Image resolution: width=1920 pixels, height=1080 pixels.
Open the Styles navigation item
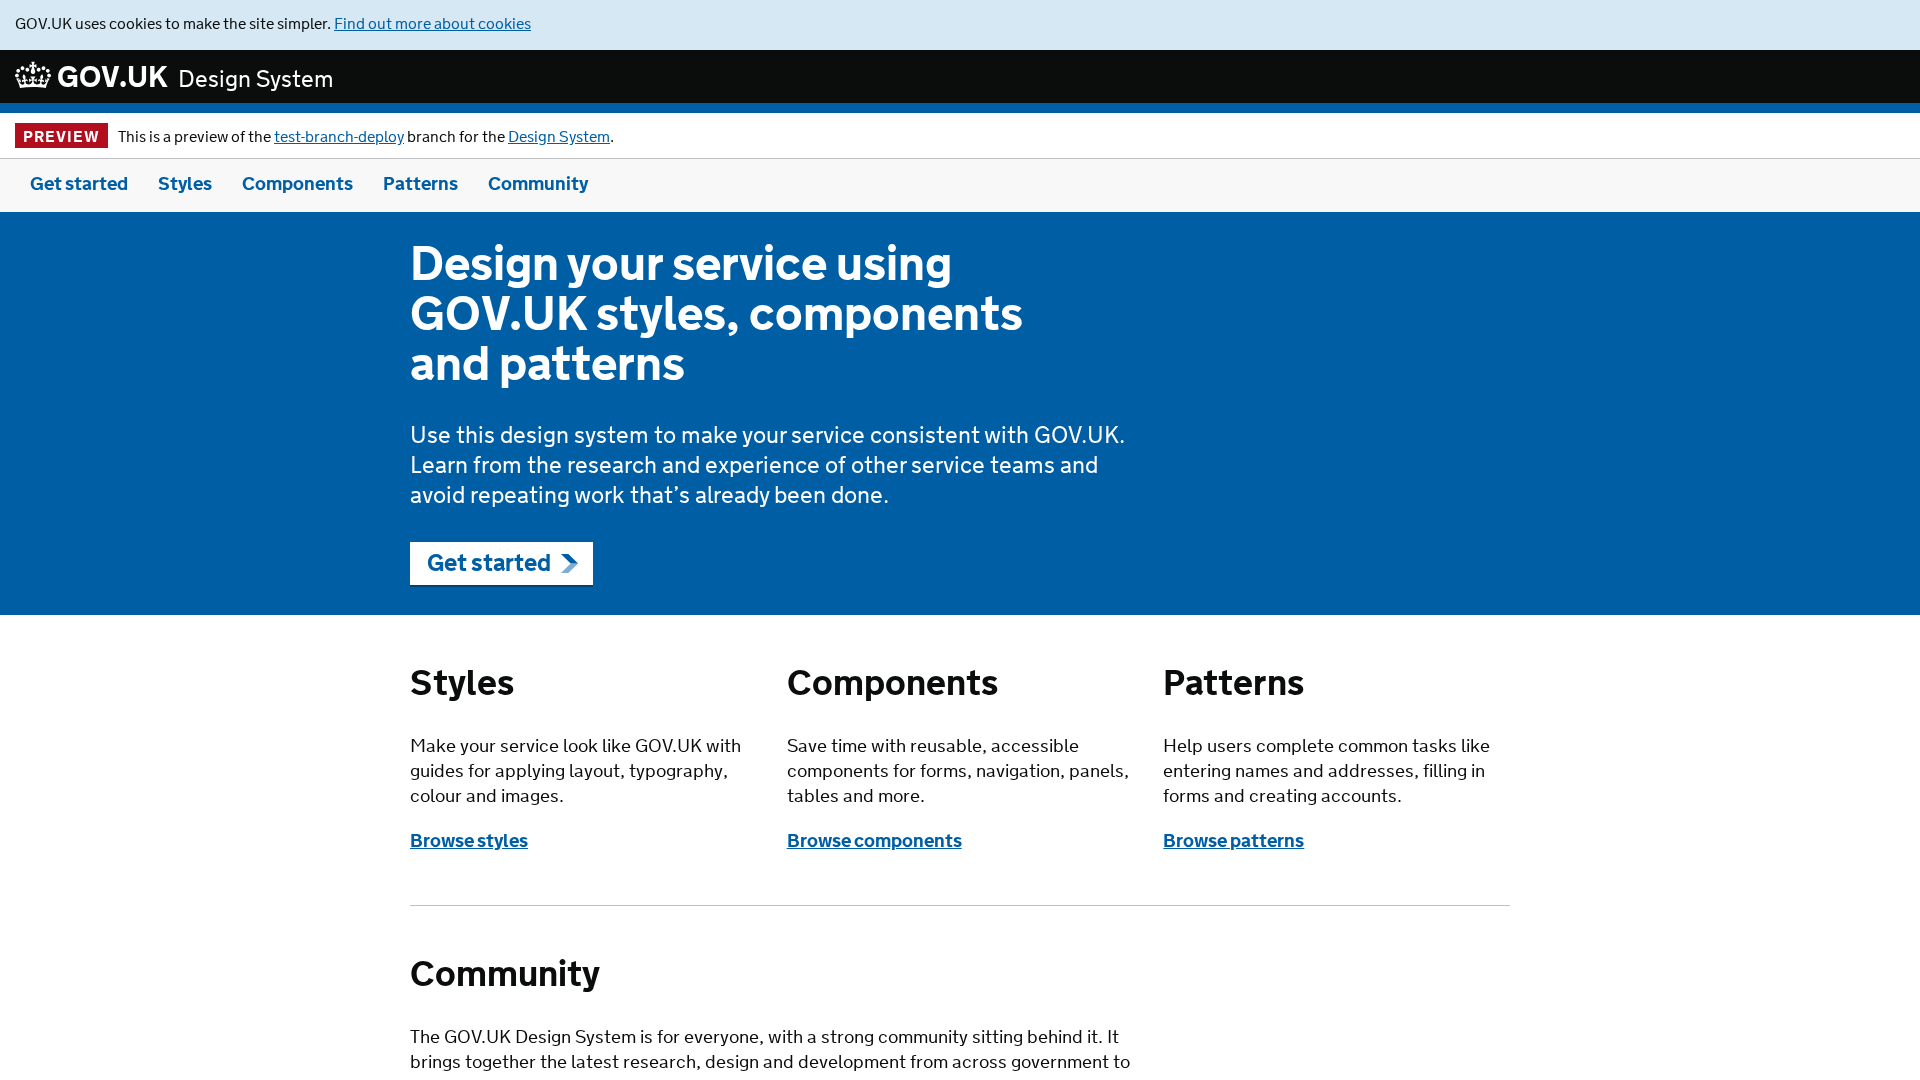click(x=185, y=184)
